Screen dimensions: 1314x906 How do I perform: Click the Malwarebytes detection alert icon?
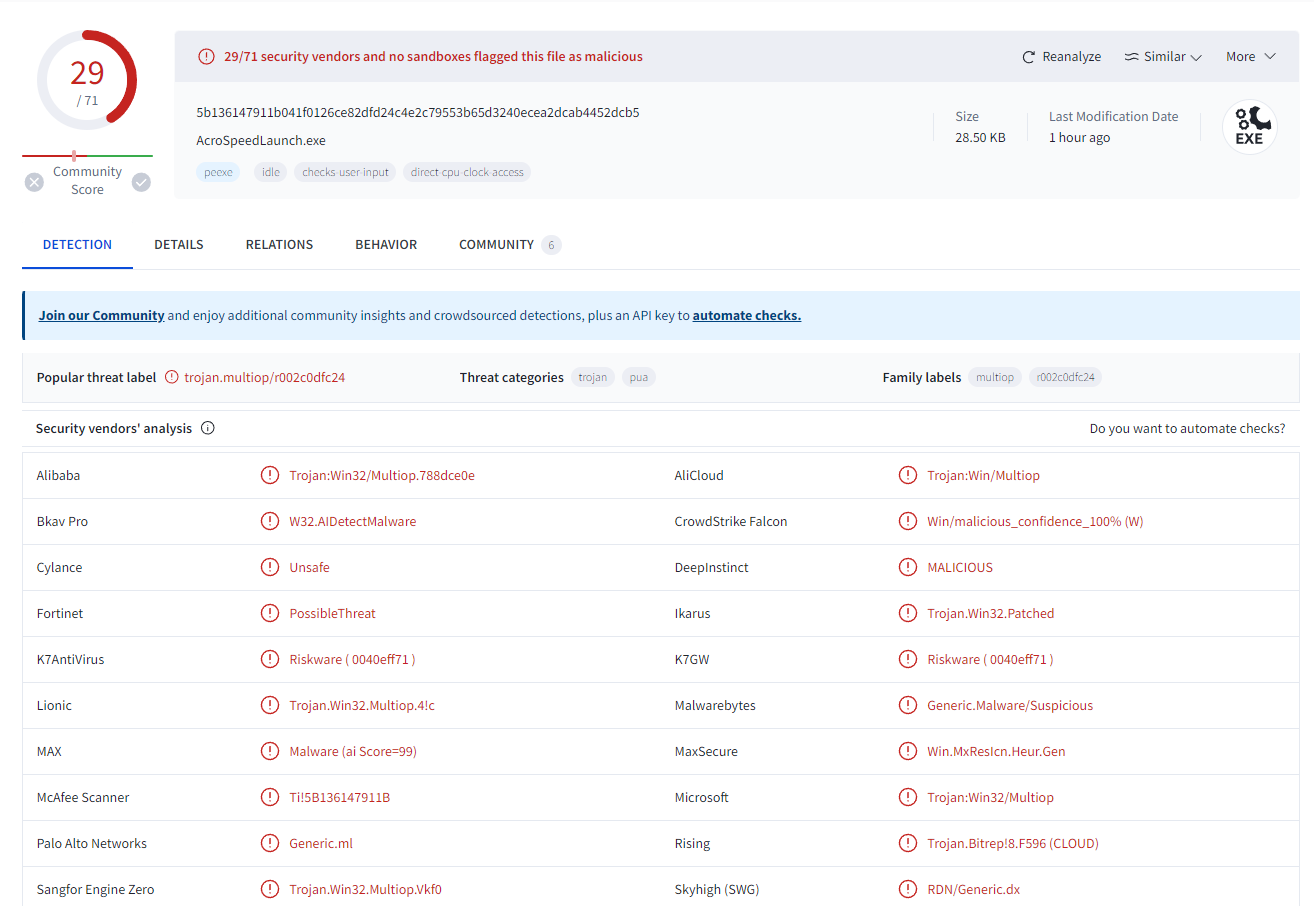tap(908, 705)
